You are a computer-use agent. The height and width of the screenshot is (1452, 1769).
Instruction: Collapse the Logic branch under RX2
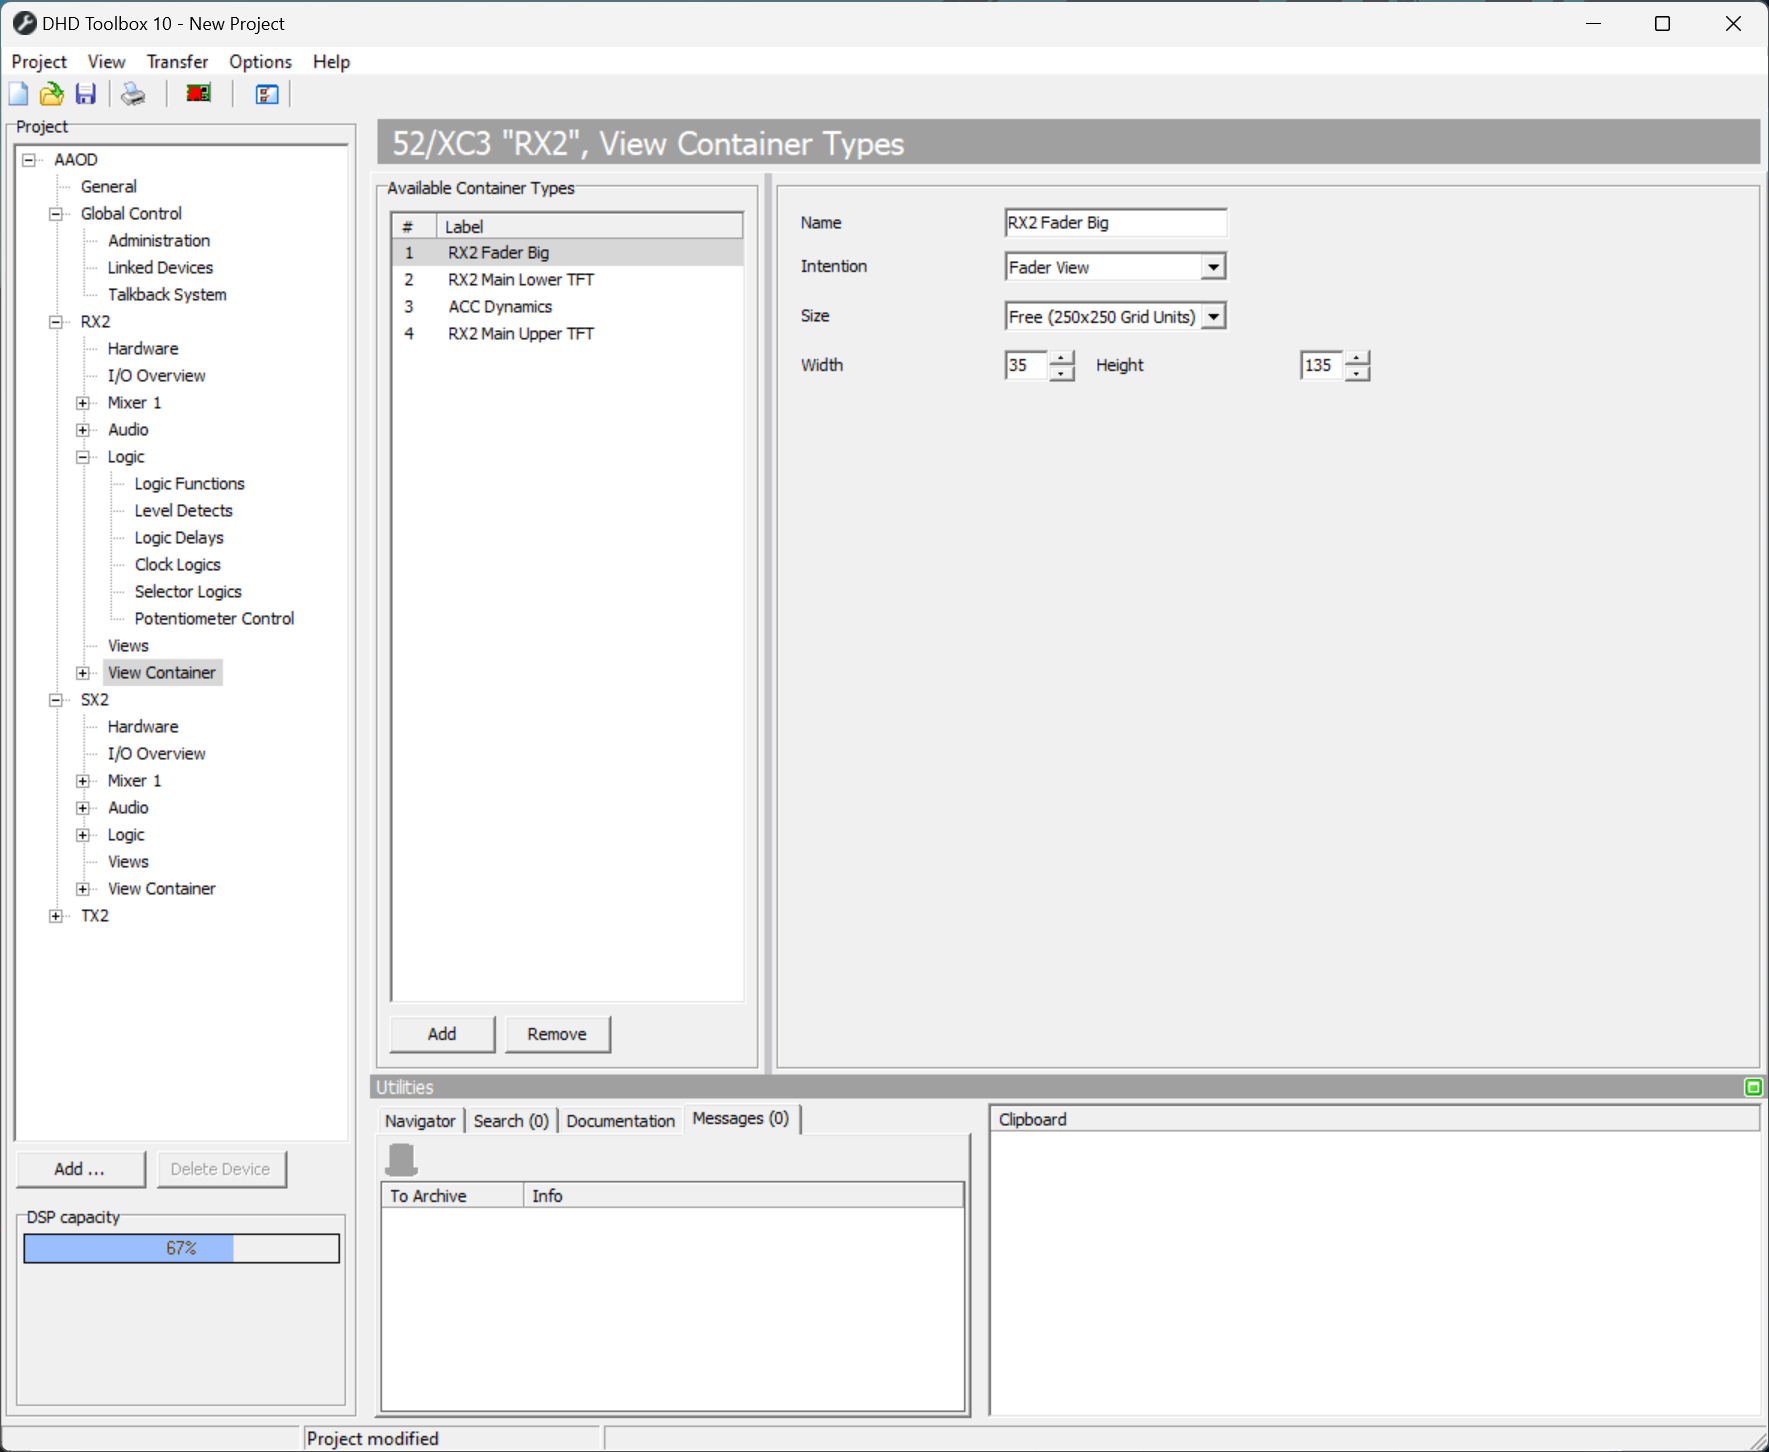(84, 456)
